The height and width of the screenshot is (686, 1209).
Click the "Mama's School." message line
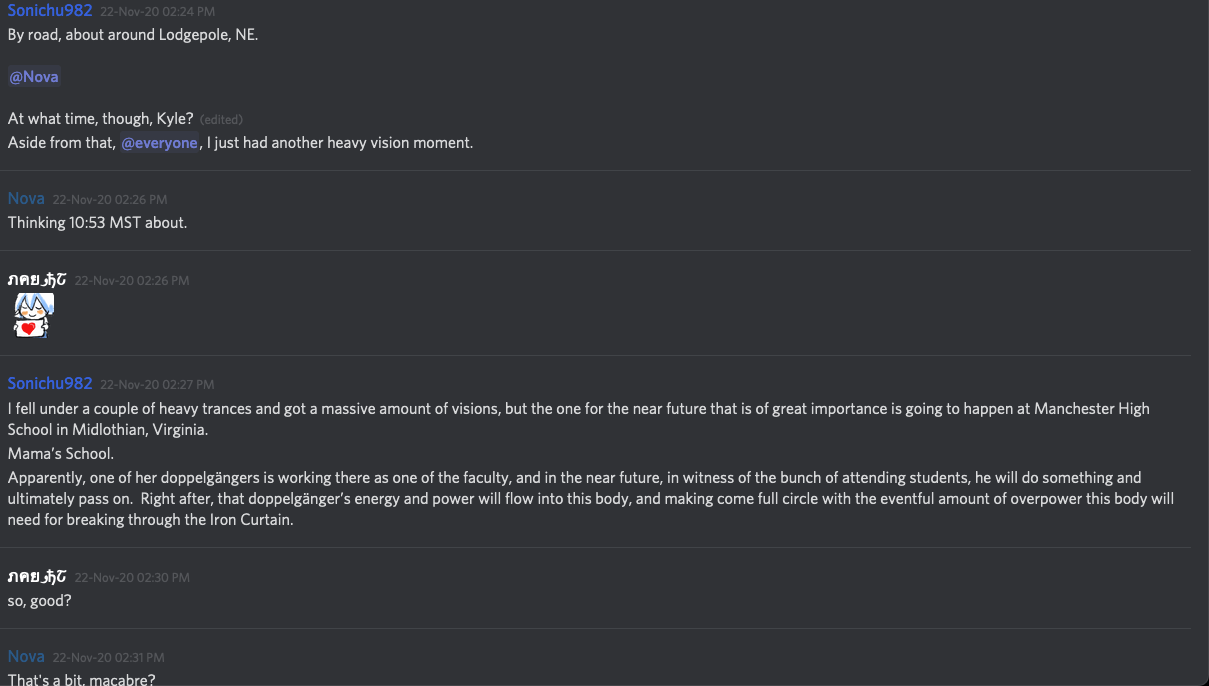(61, 454)
